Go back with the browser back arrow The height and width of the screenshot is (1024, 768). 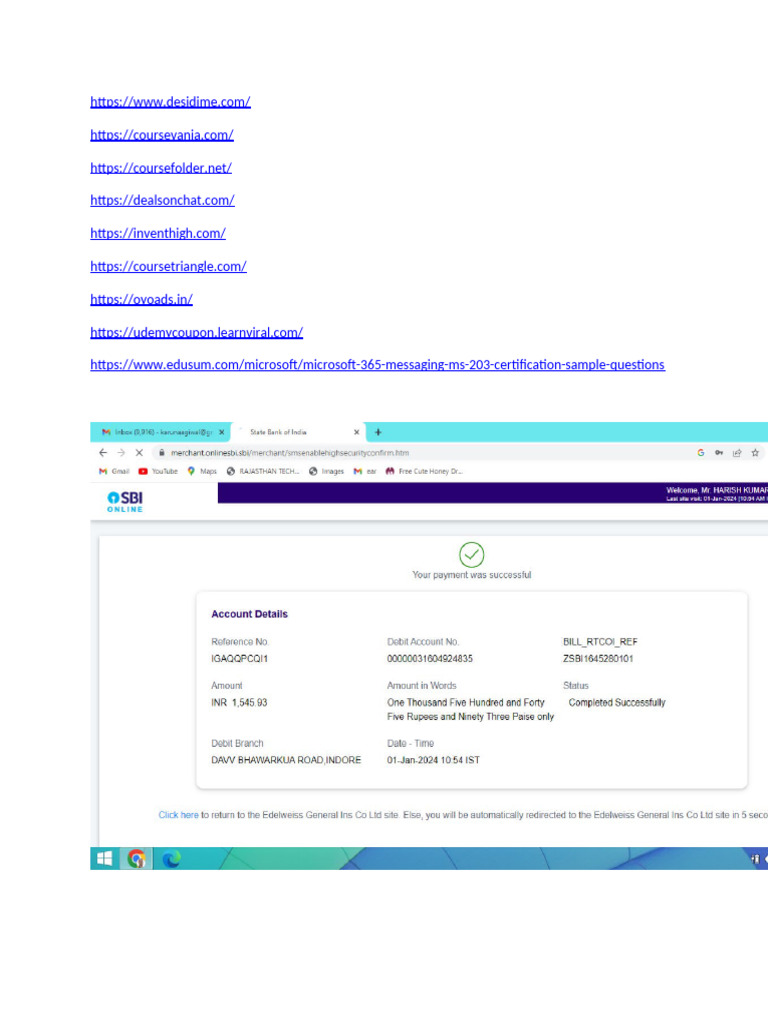click(103, 453)
